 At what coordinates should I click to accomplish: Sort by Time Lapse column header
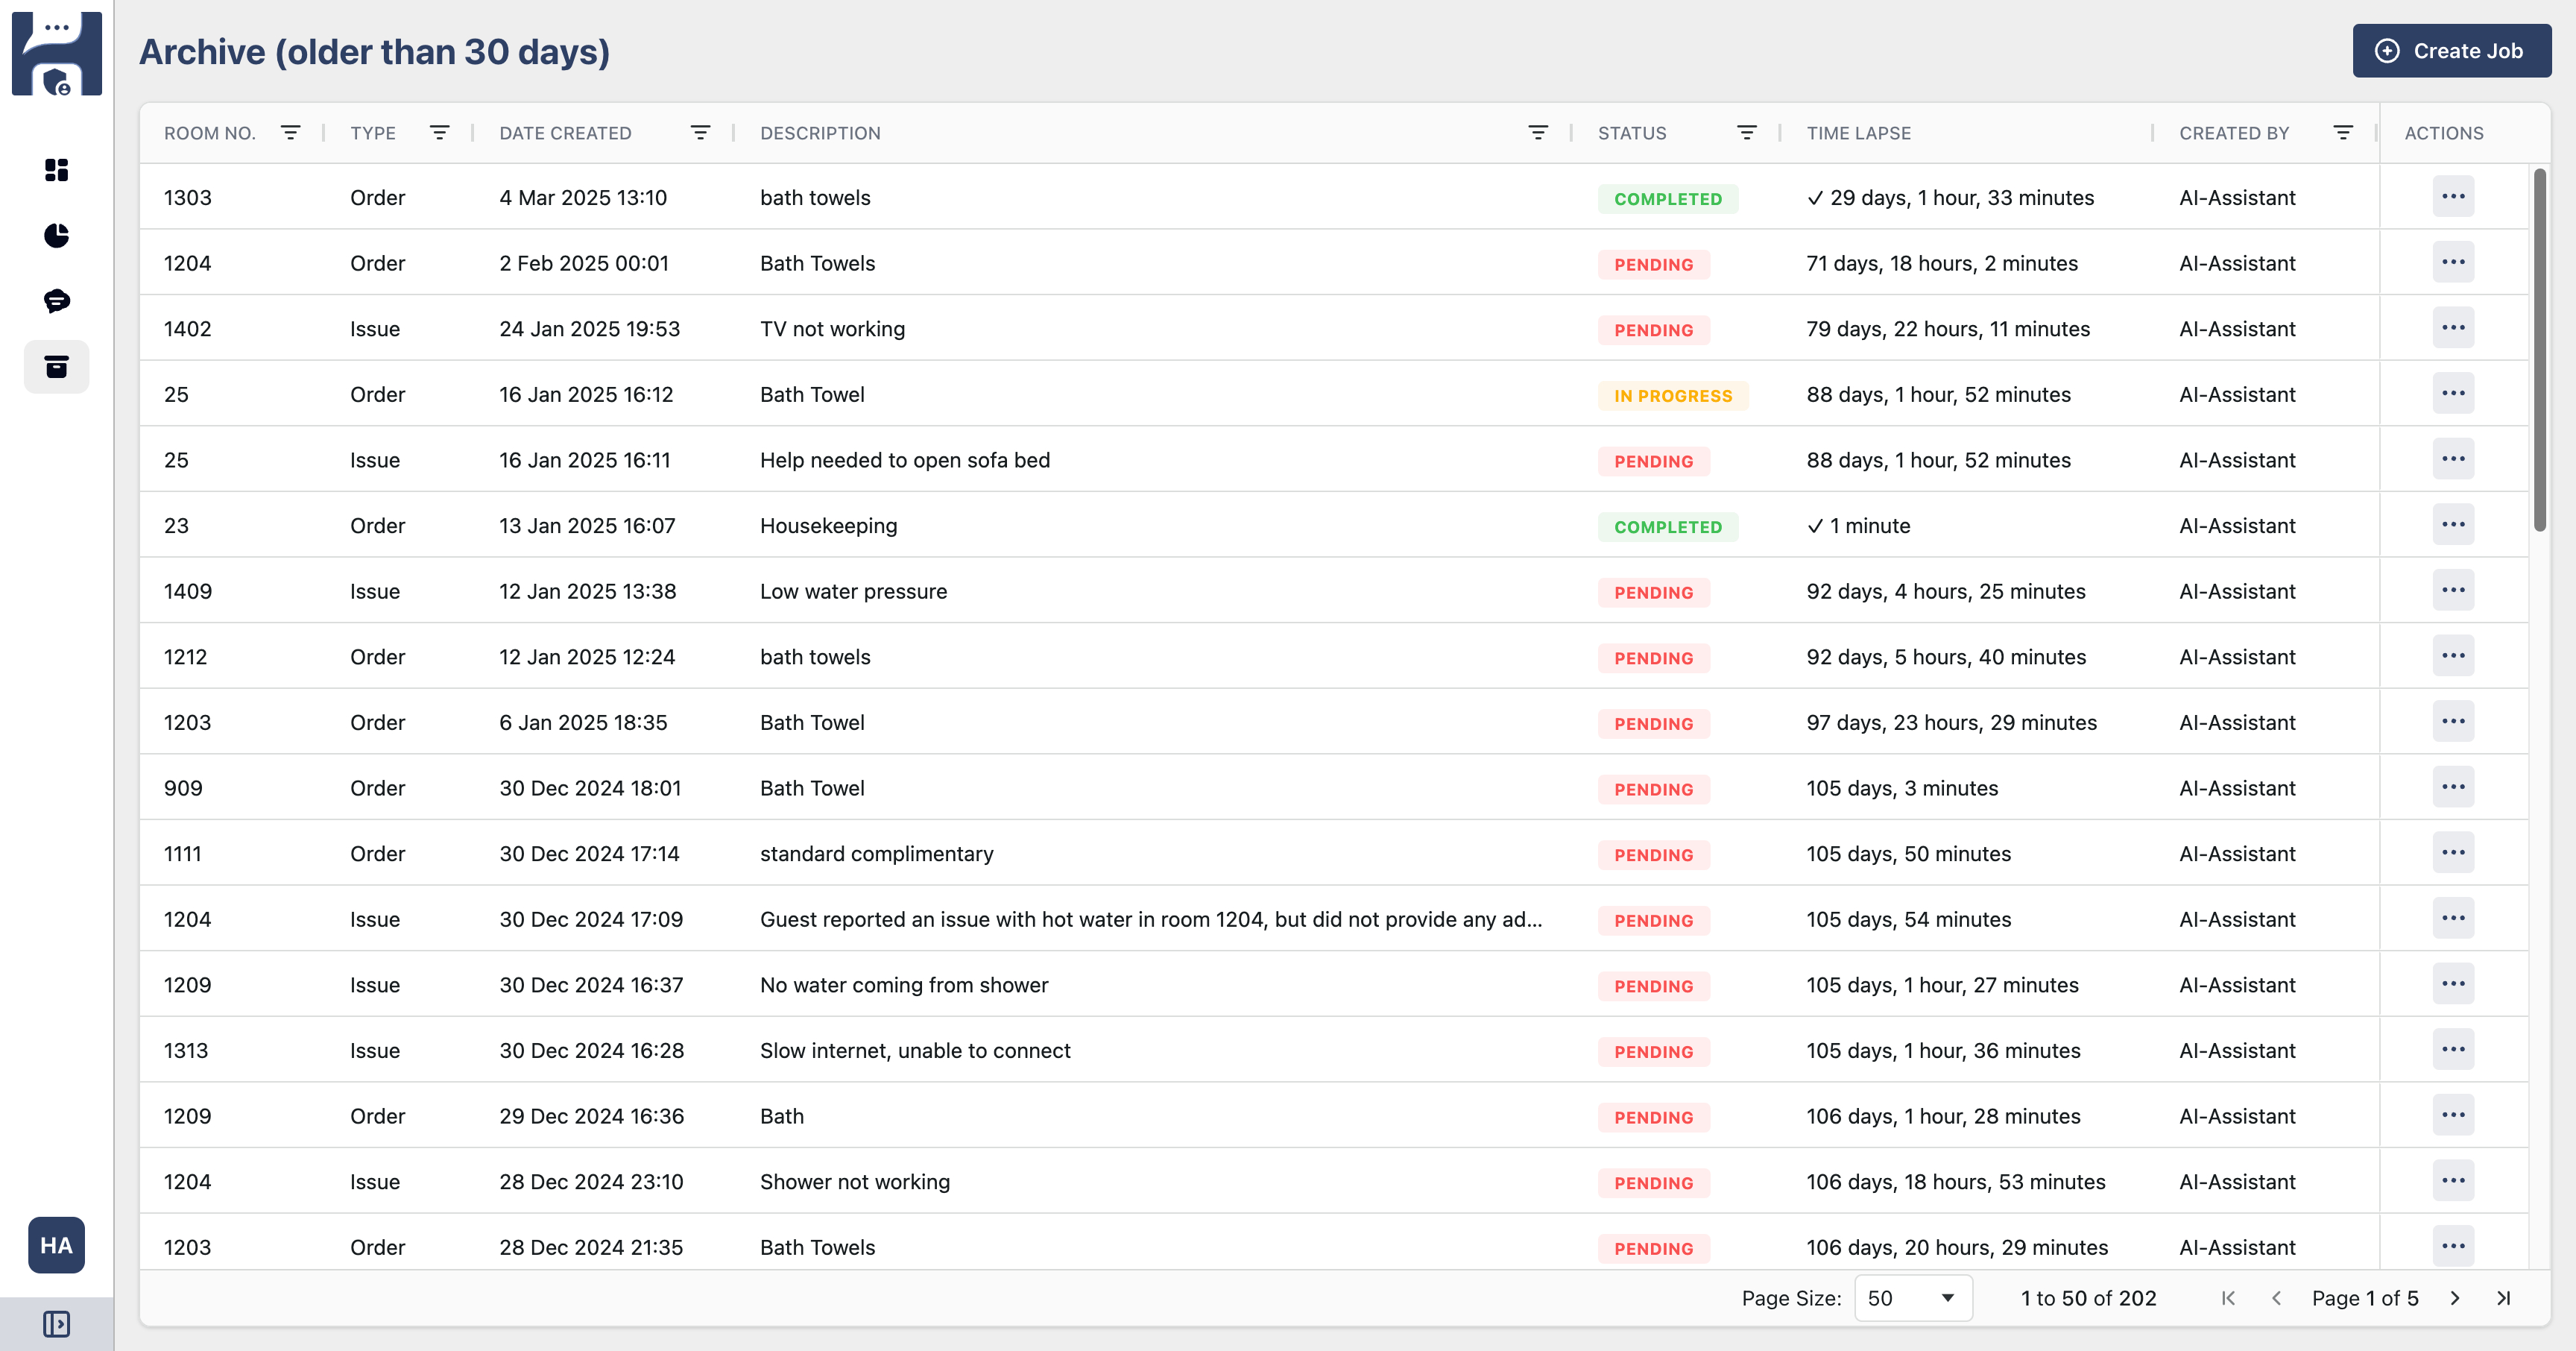tap(1858, 133)
